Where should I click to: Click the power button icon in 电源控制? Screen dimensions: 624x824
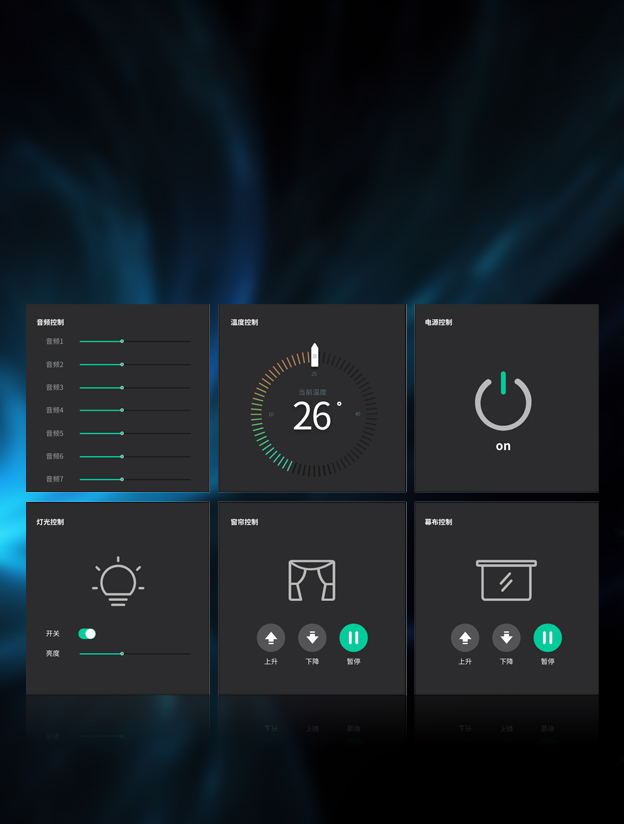503,401
